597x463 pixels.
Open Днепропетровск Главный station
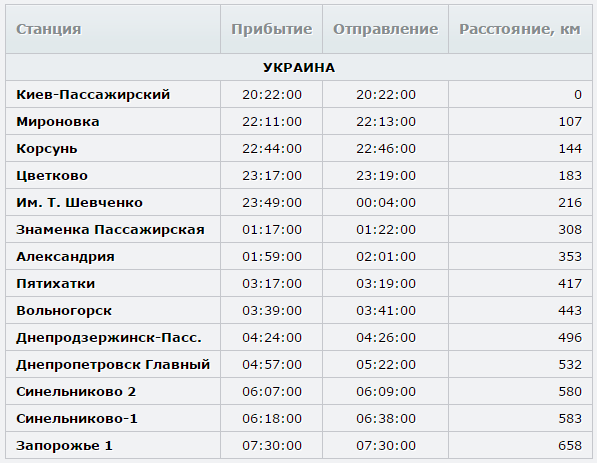113,365
